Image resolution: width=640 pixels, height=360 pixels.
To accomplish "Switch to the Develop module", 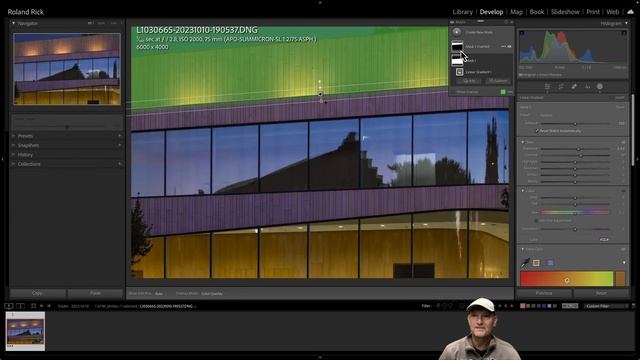I will 491,12.
